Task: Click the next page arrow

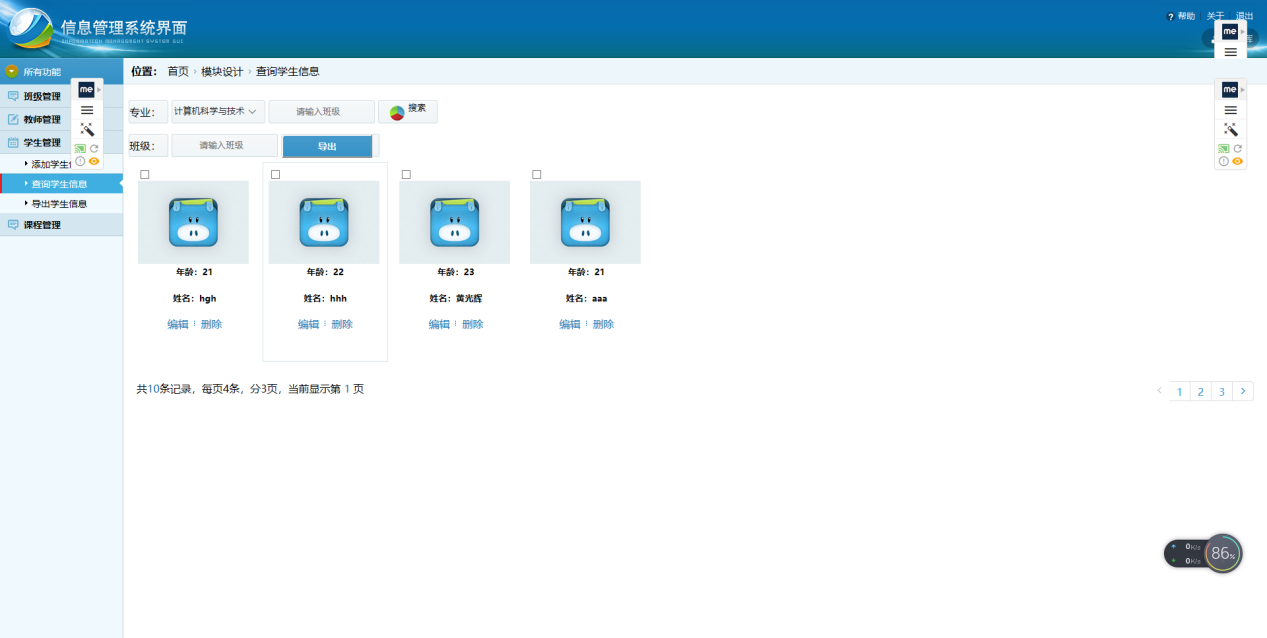Action: click(1243, 392)
